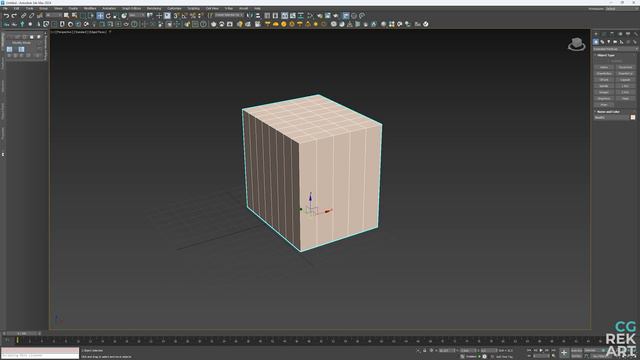The height and width of the screenshot is (360, 640).
Task: Activate the Select Object tool
Action: 66,16
